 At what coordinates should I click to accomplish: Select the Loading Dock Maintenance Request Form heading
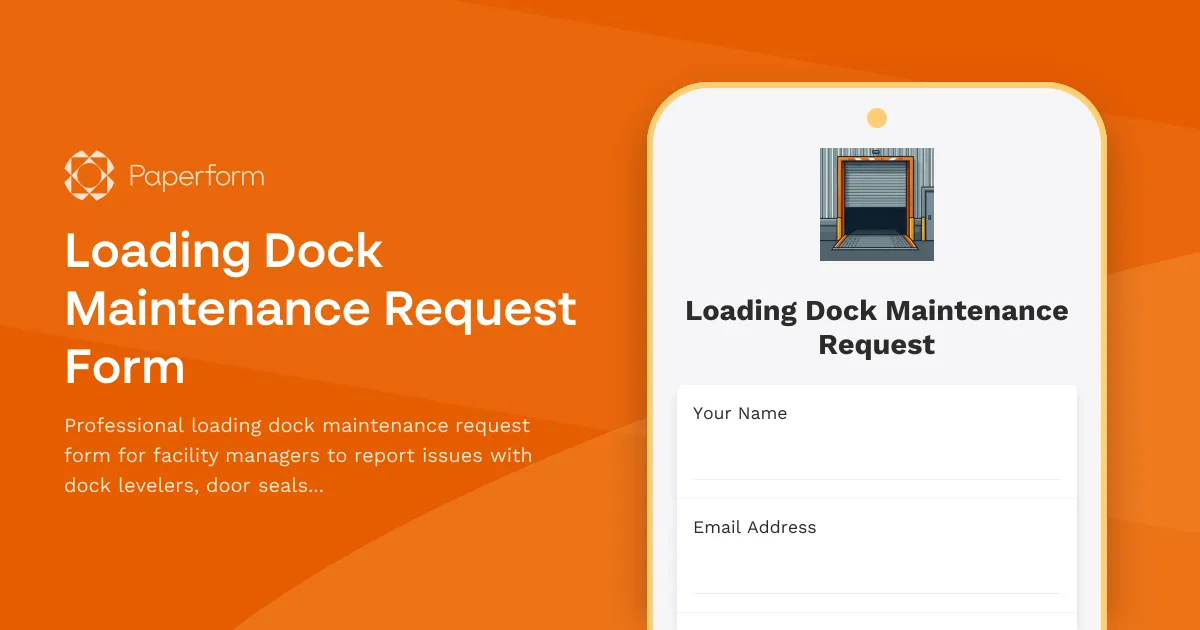[320, 310]
